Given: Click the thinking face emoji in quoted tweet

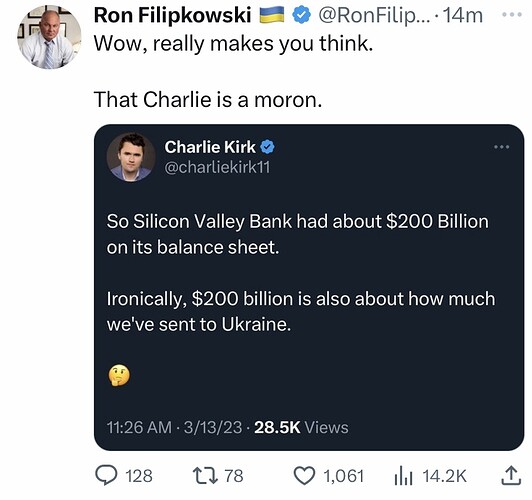Looking at the screenshot, I should click(x=119, y=376).
